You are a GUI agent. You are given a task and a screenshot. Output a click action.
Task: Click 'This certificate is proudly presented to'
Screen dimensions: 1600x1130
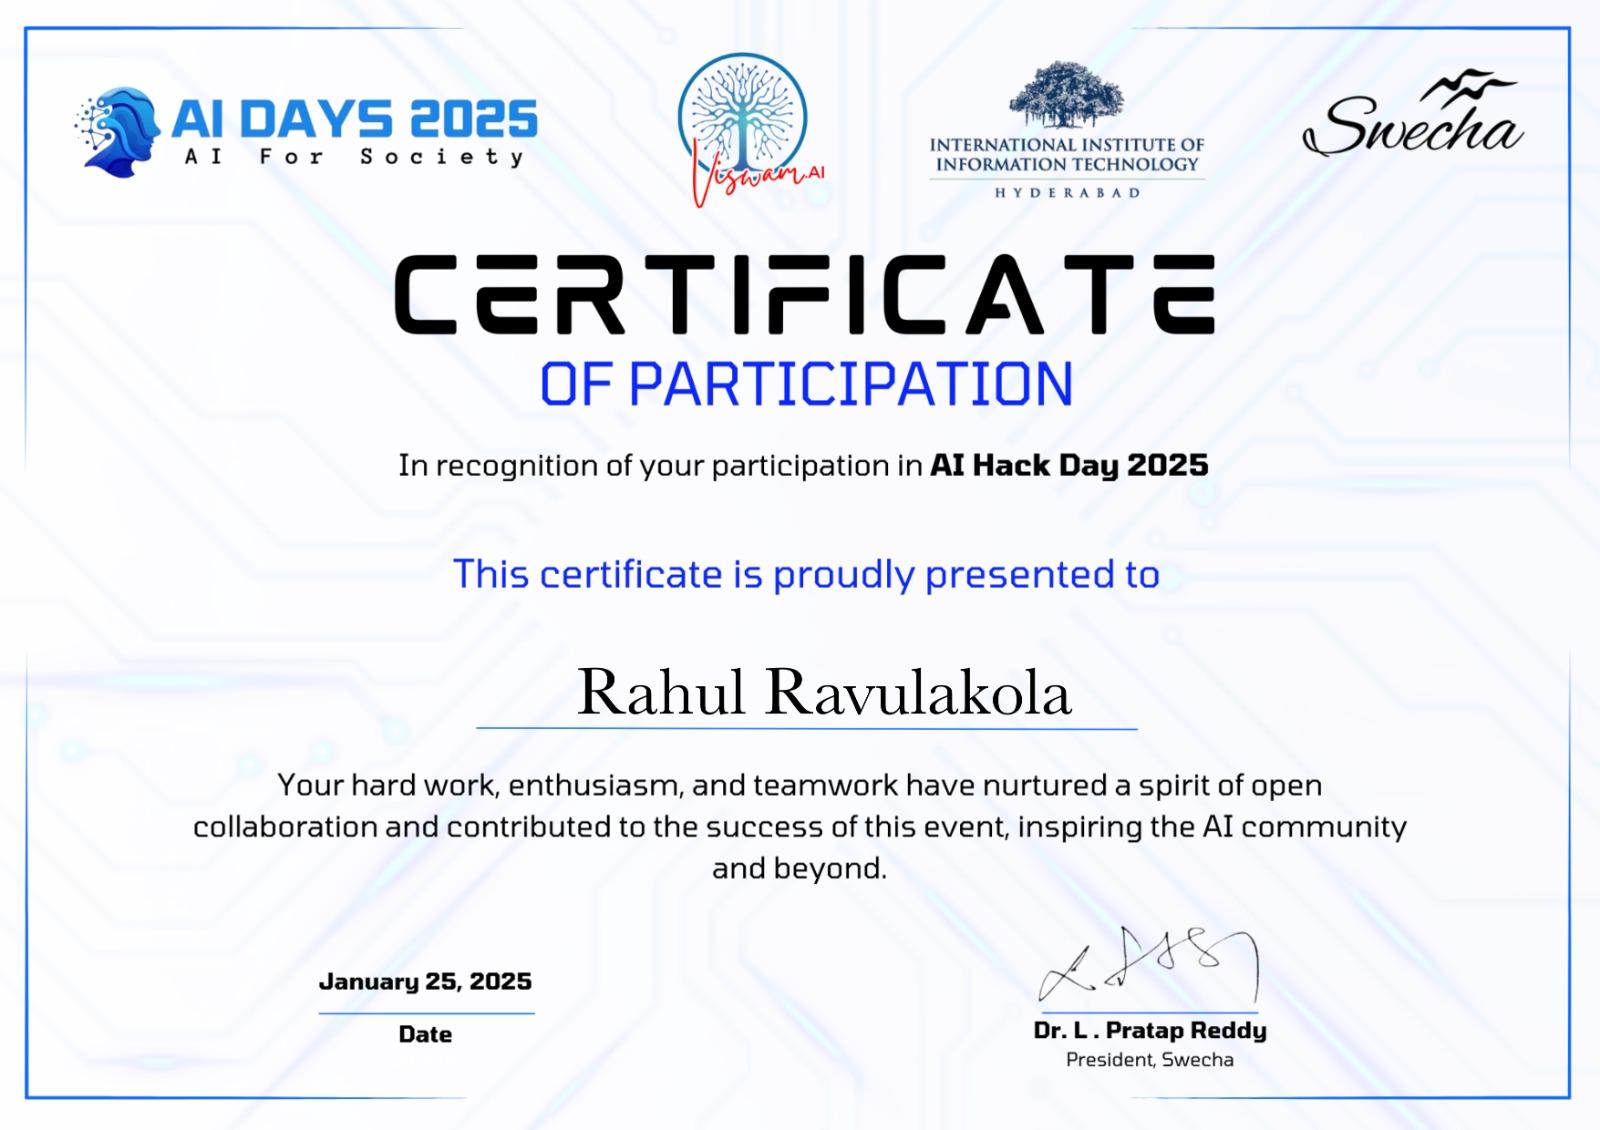[806, 575]
